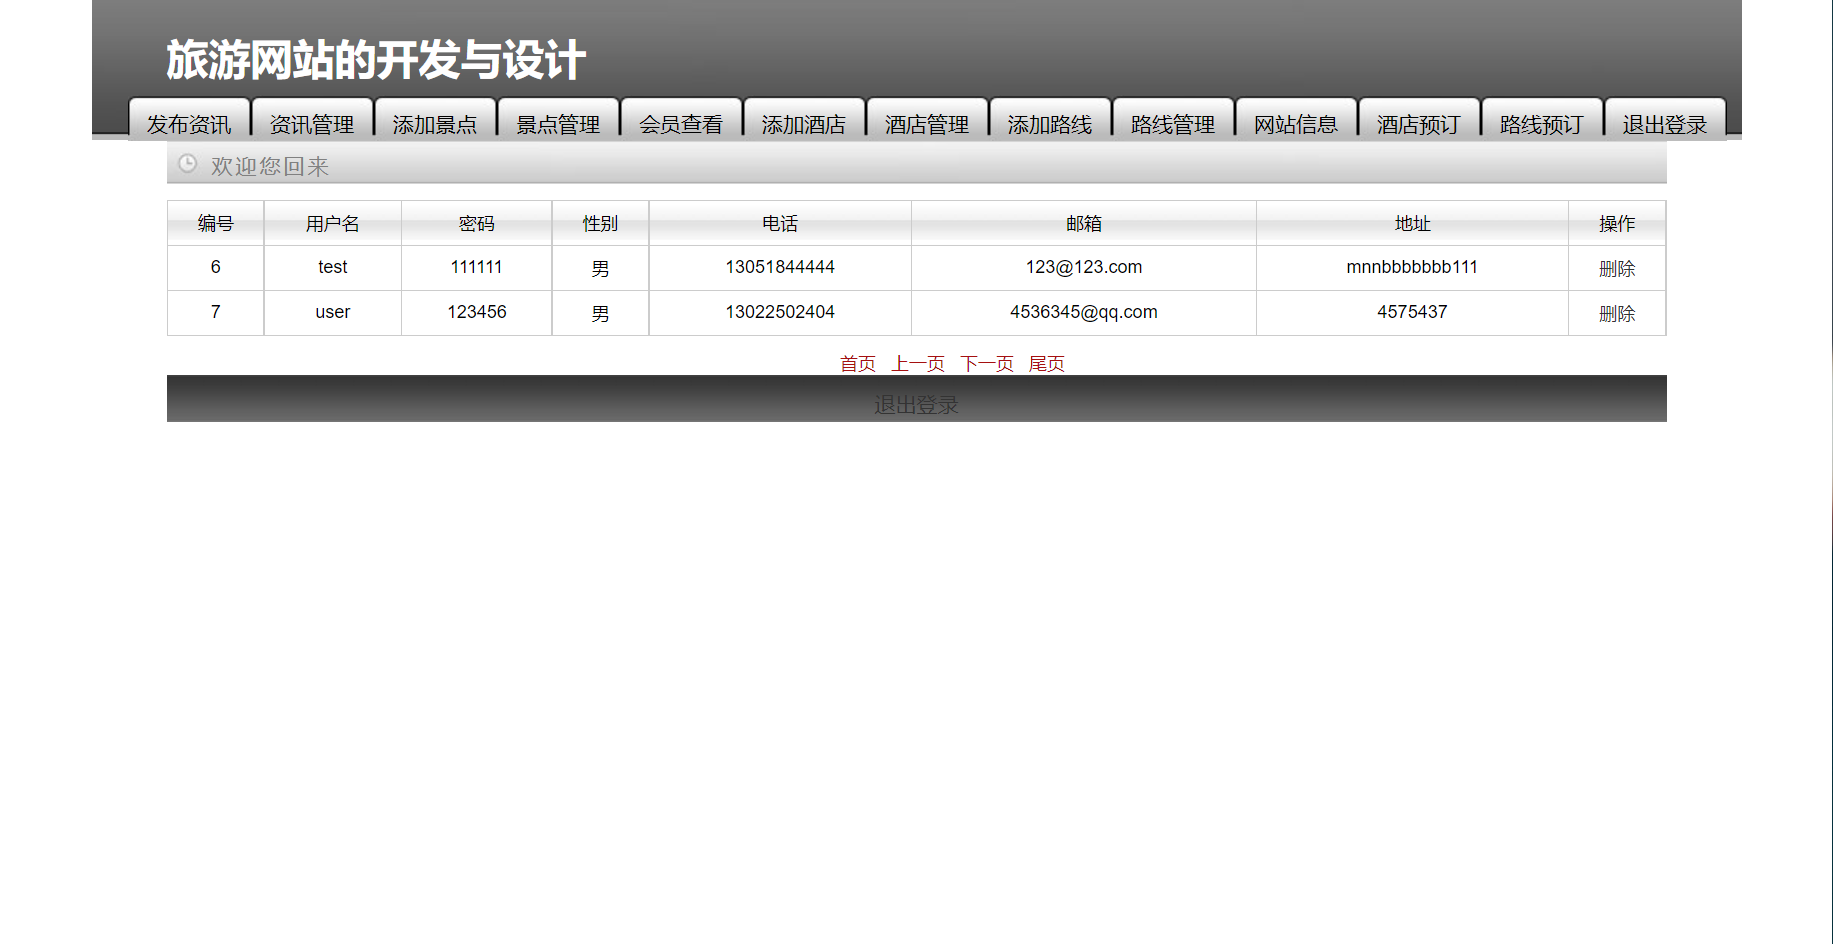
Task: Click the site title 旅游网站的开发与设计
Action: 376,60
